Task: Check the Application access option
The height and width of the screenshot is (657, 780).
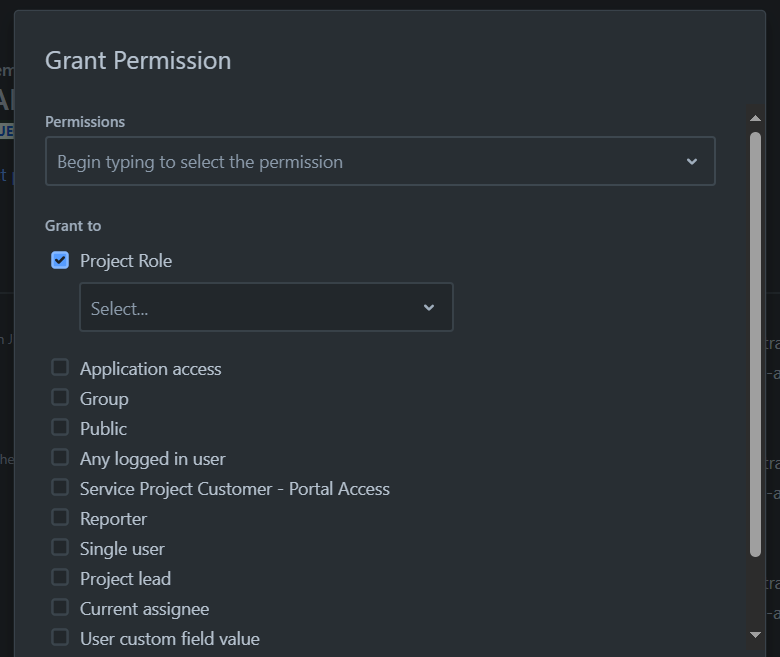Action: click(60, 368)
